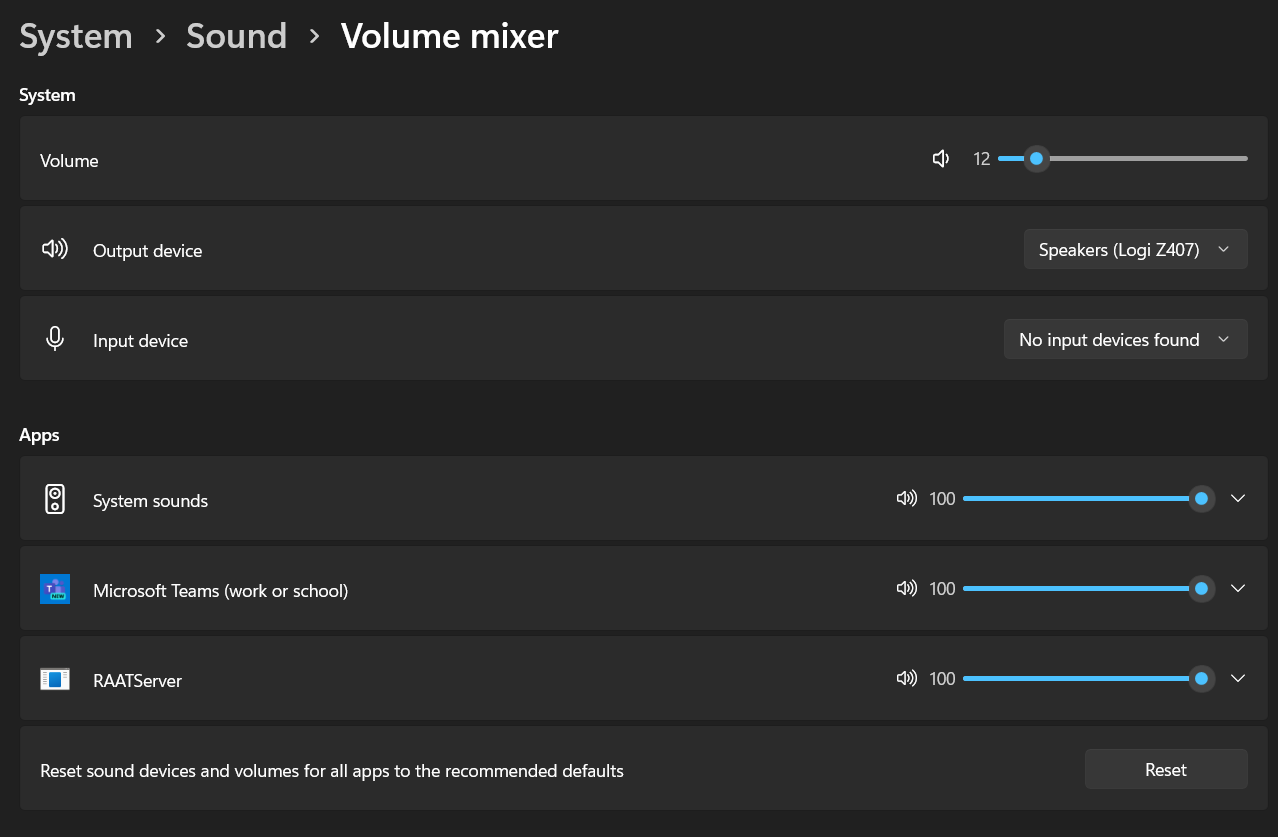Open Sound settings from the breadcrumb
The height and width of the screenshot is (837, 1278).
pos(236,36)
